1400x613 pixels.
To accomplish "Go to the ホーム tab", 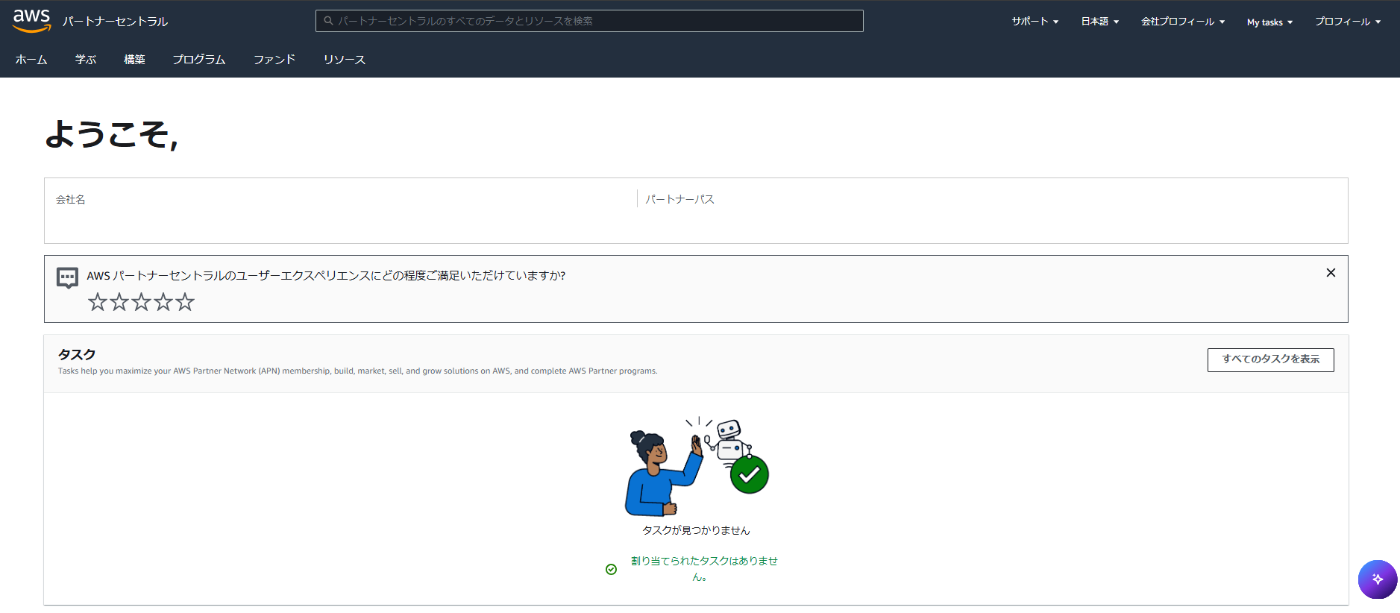I will [x=31, y=60].
